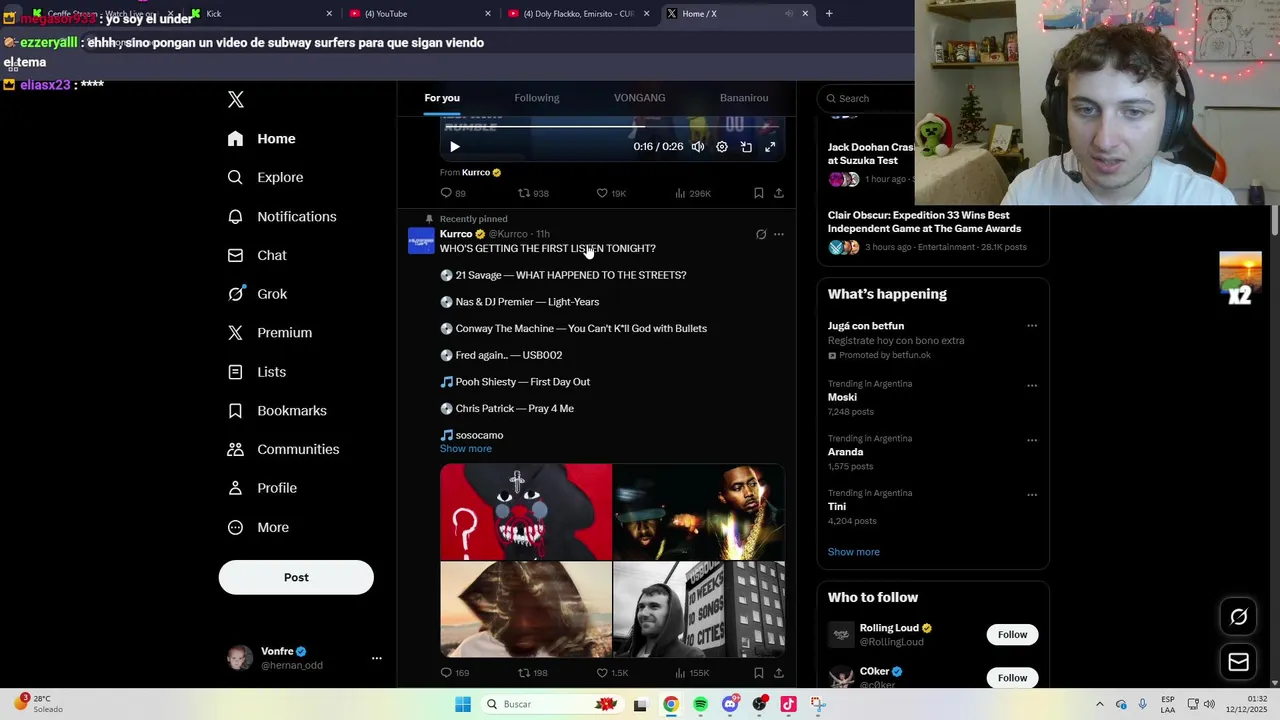The image size is (1280, 720).
Task: Play the video in the top post
Action: tap(455, 147)
